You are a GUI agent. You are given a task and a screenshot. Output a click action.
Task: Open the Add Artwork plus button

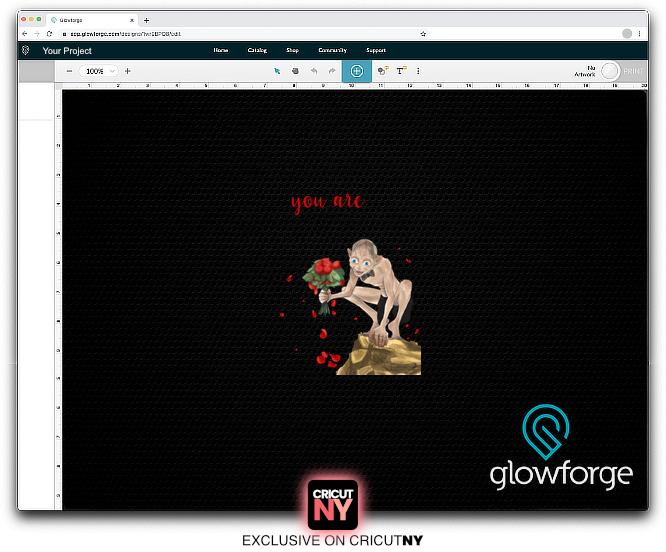(357, 71)
